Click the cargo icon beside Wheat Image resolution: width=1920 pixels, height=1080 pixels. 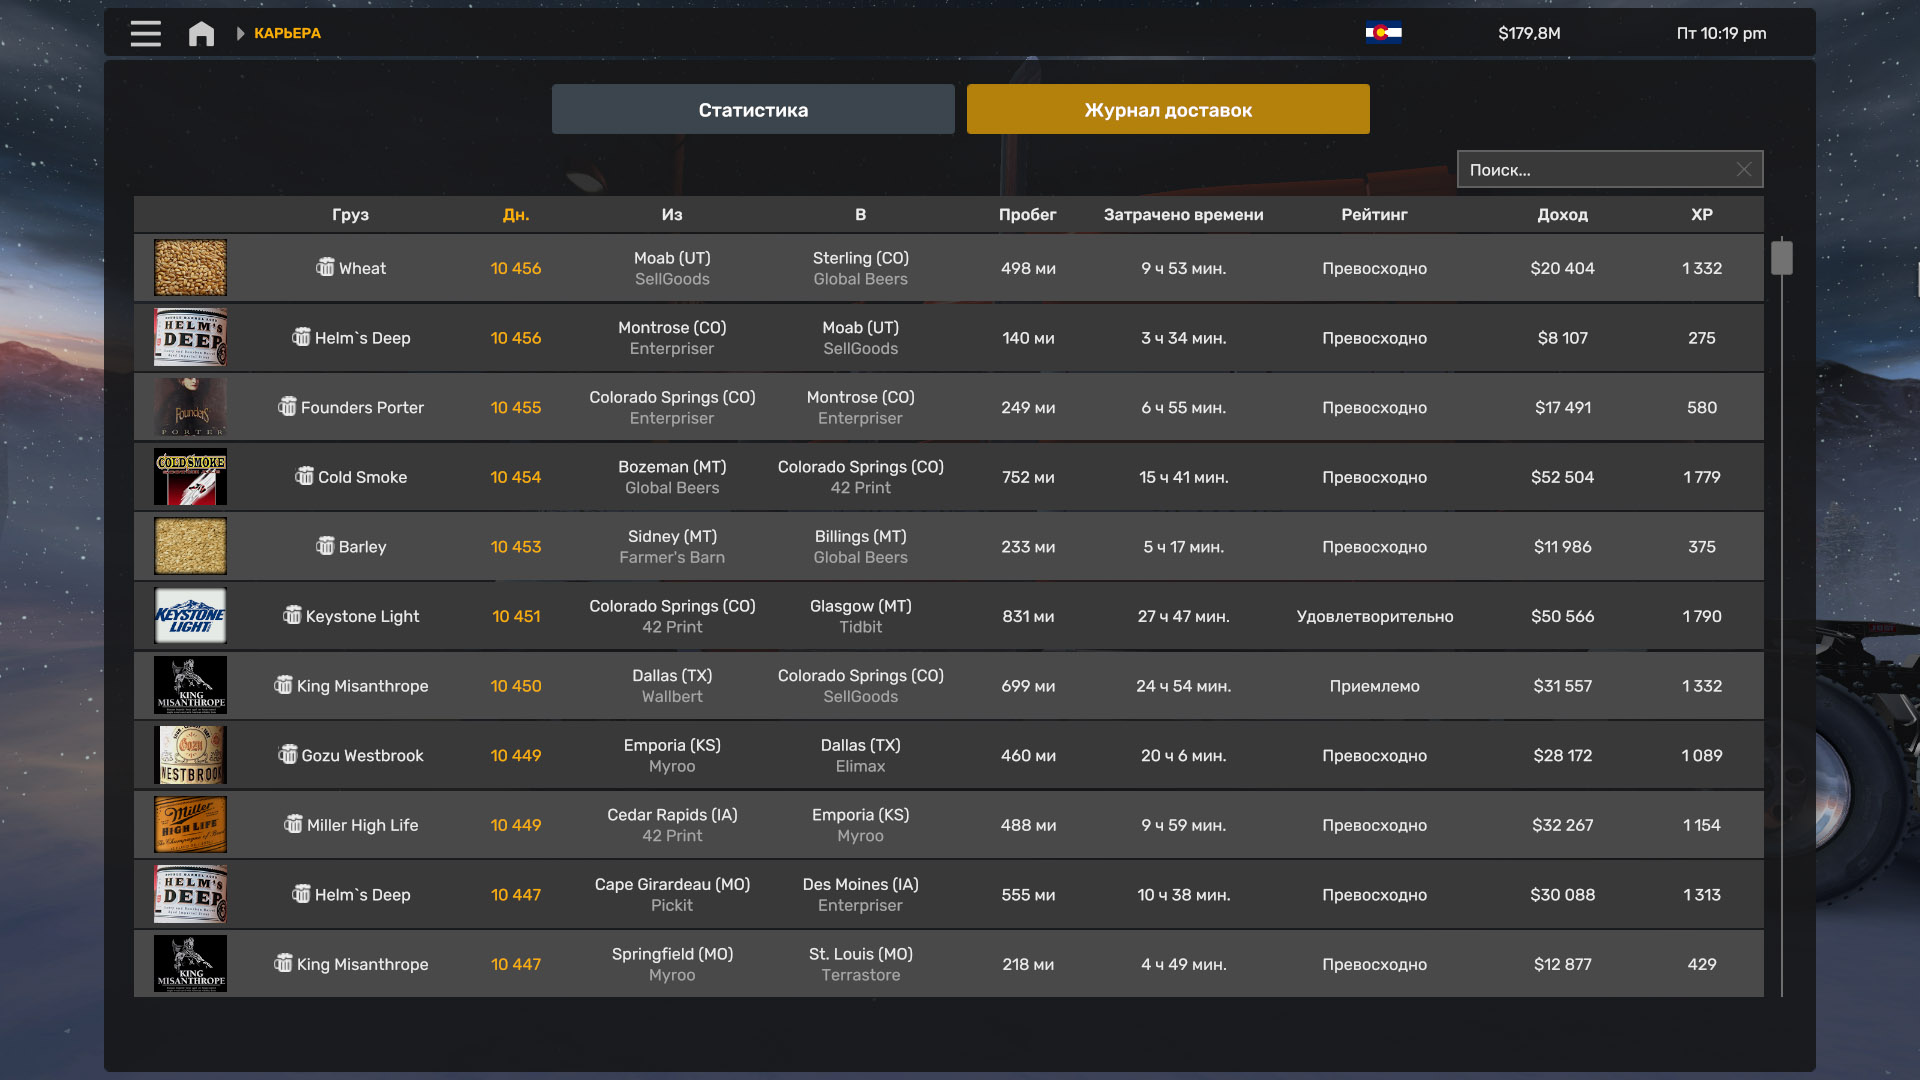[325, 267]
